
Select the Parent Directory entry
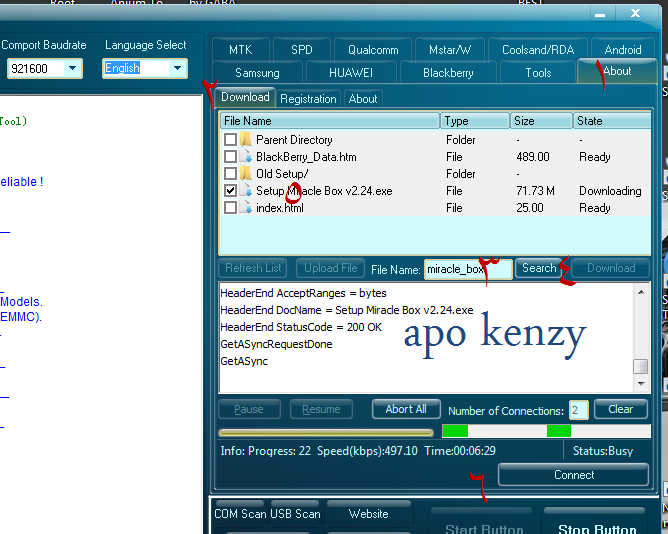tap(294, 140)
